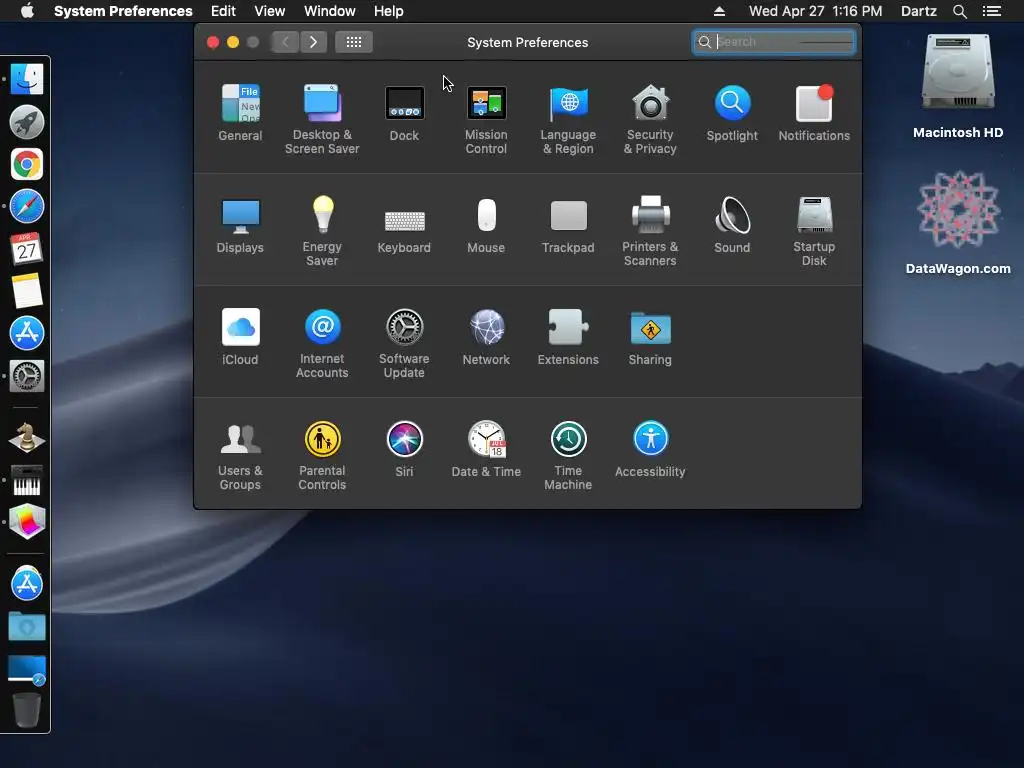Screen dimensions: 1024x768
Task: Open the Dock preferences pane
Action: (404, 113)
